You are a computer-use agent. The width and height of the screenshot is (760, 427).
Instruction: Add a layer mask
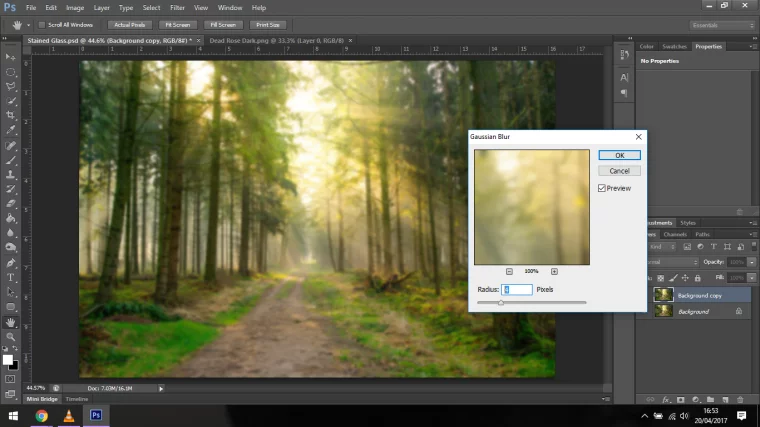(x=681, y=400)
